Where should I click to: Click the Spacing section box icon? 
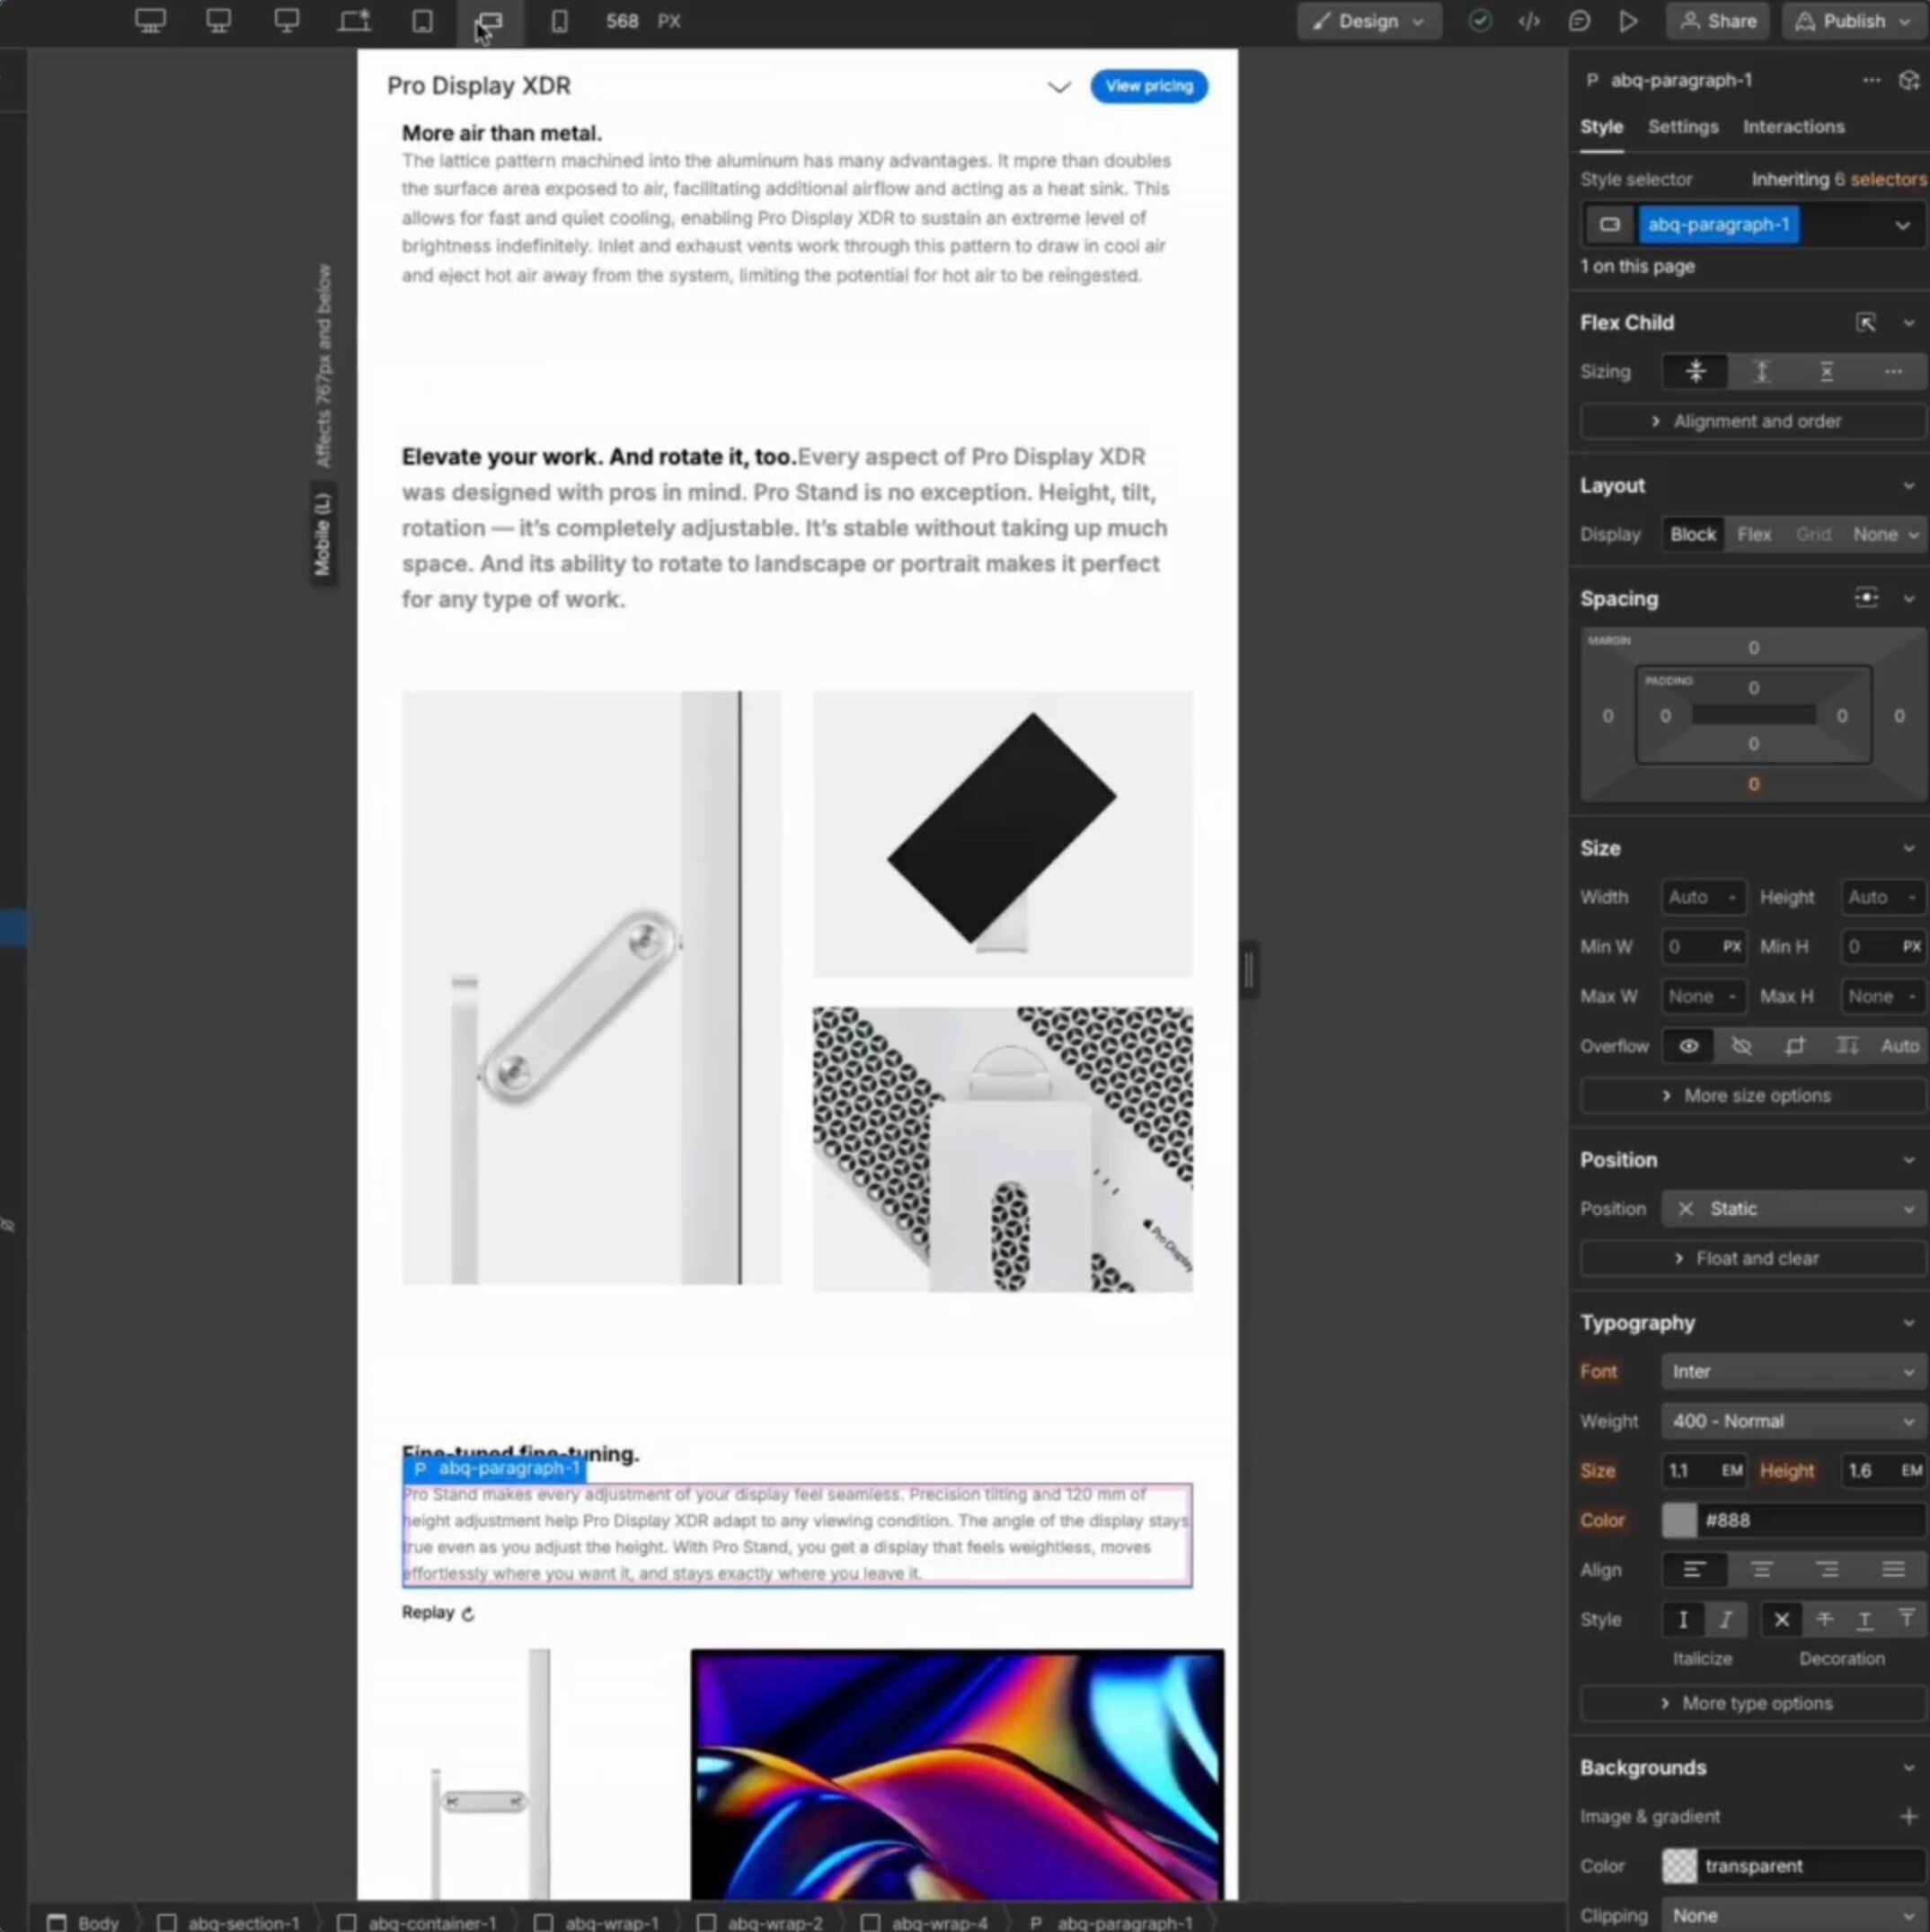point(1866,598)
